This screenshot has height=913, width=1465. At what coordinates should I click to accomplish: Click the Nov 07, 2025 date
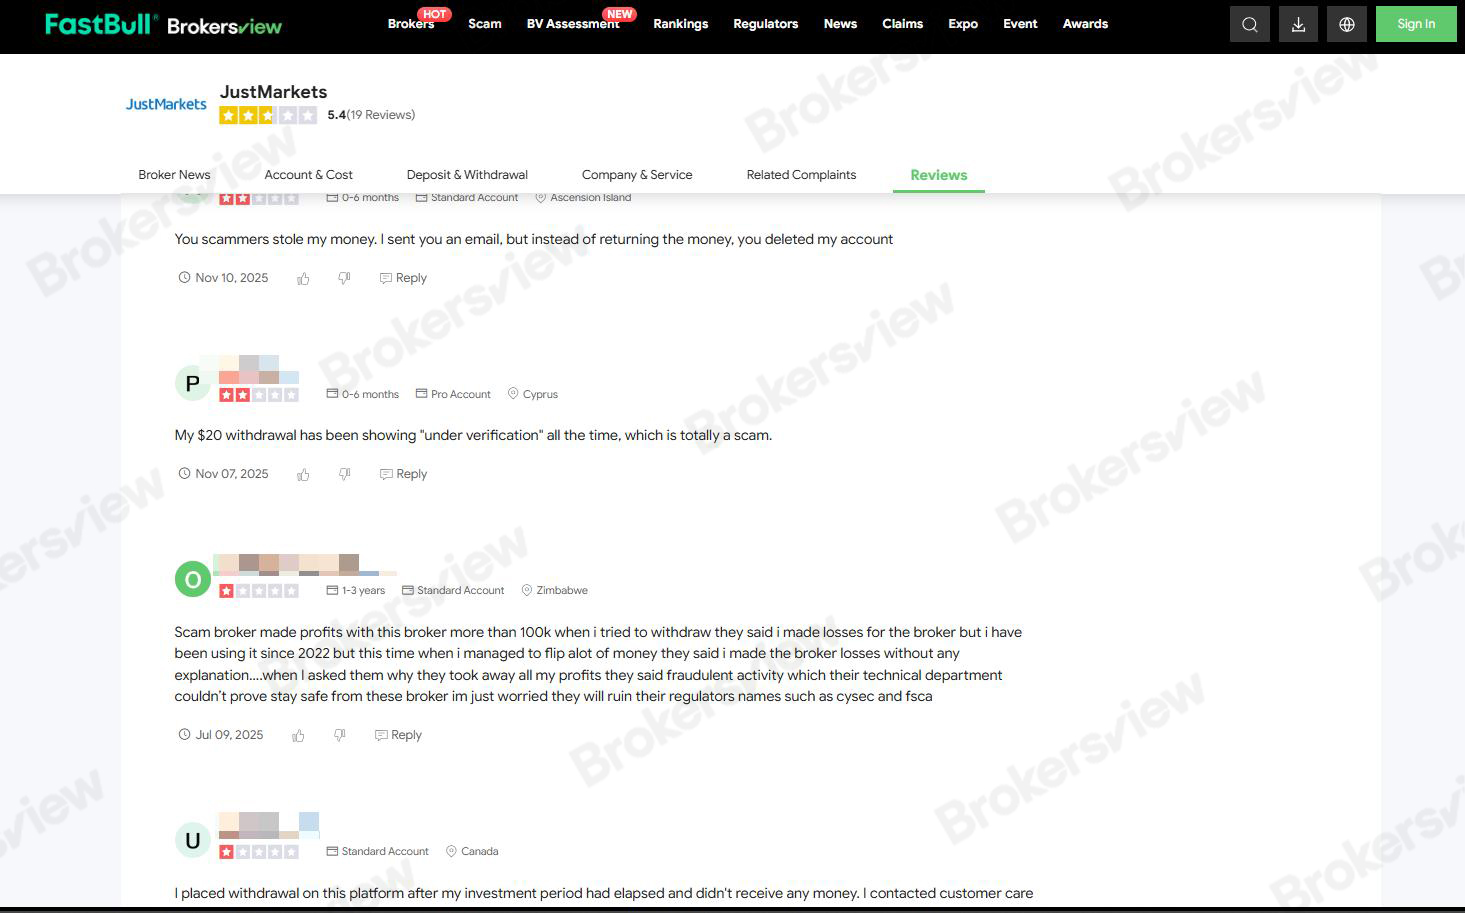[232, 474]
